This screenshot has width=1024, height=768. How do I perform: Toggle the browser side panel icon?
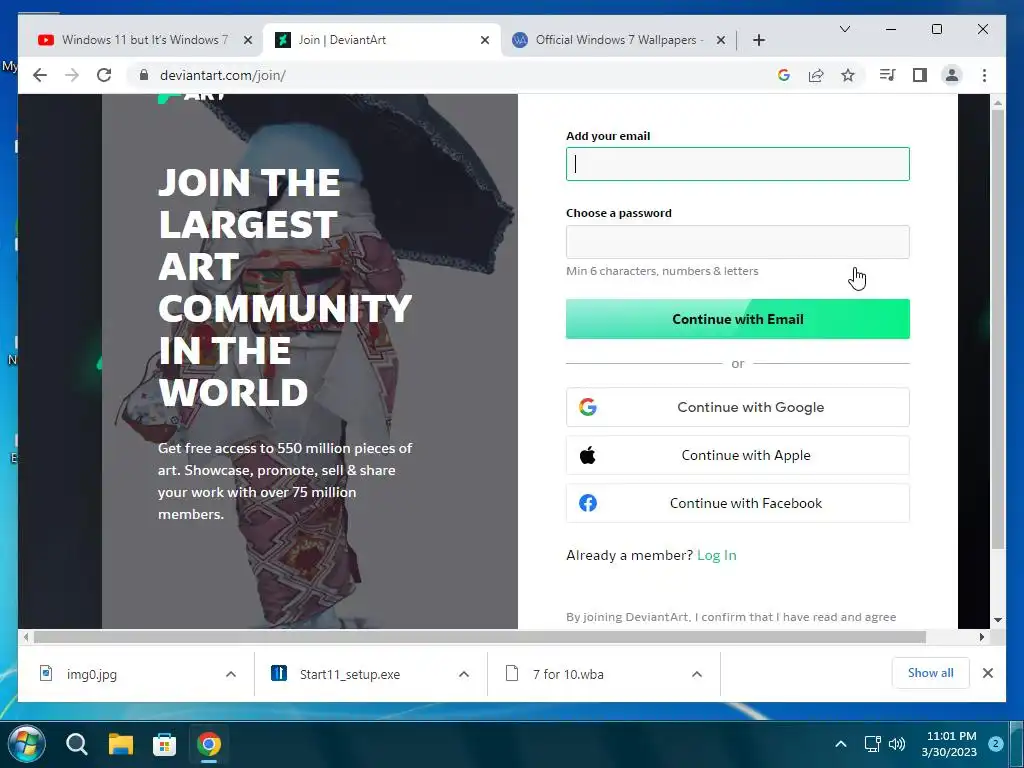tap(920, 75)
